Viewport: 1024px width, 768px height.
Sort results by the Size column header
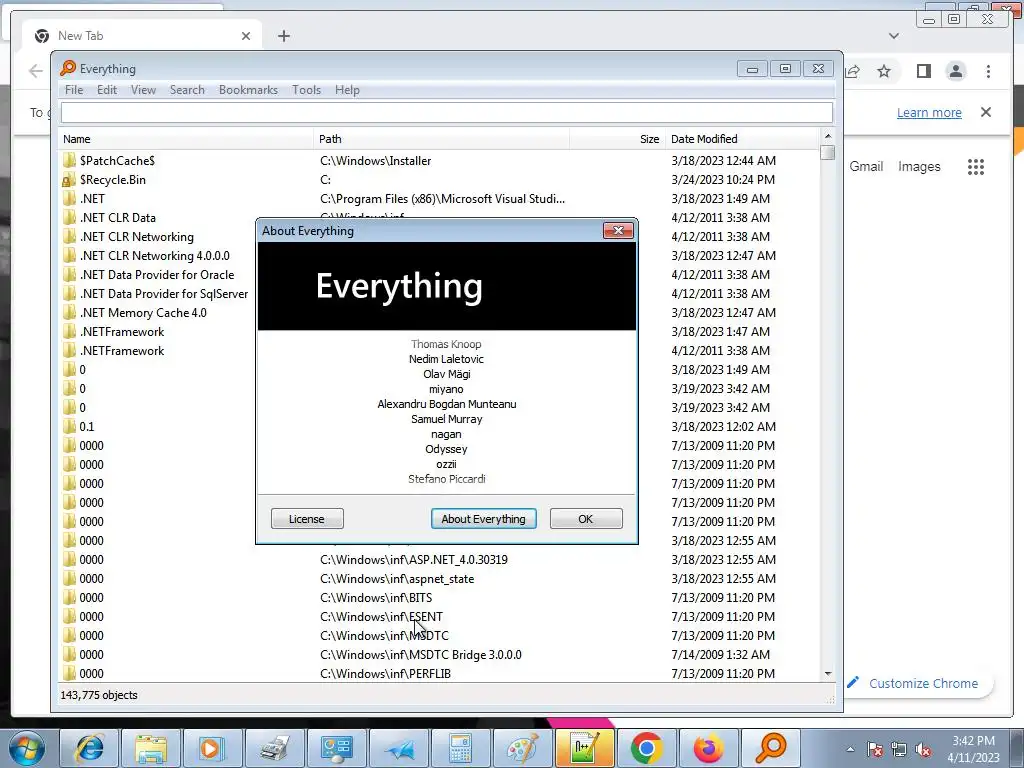pyautogui.click(x=617, y=139)
